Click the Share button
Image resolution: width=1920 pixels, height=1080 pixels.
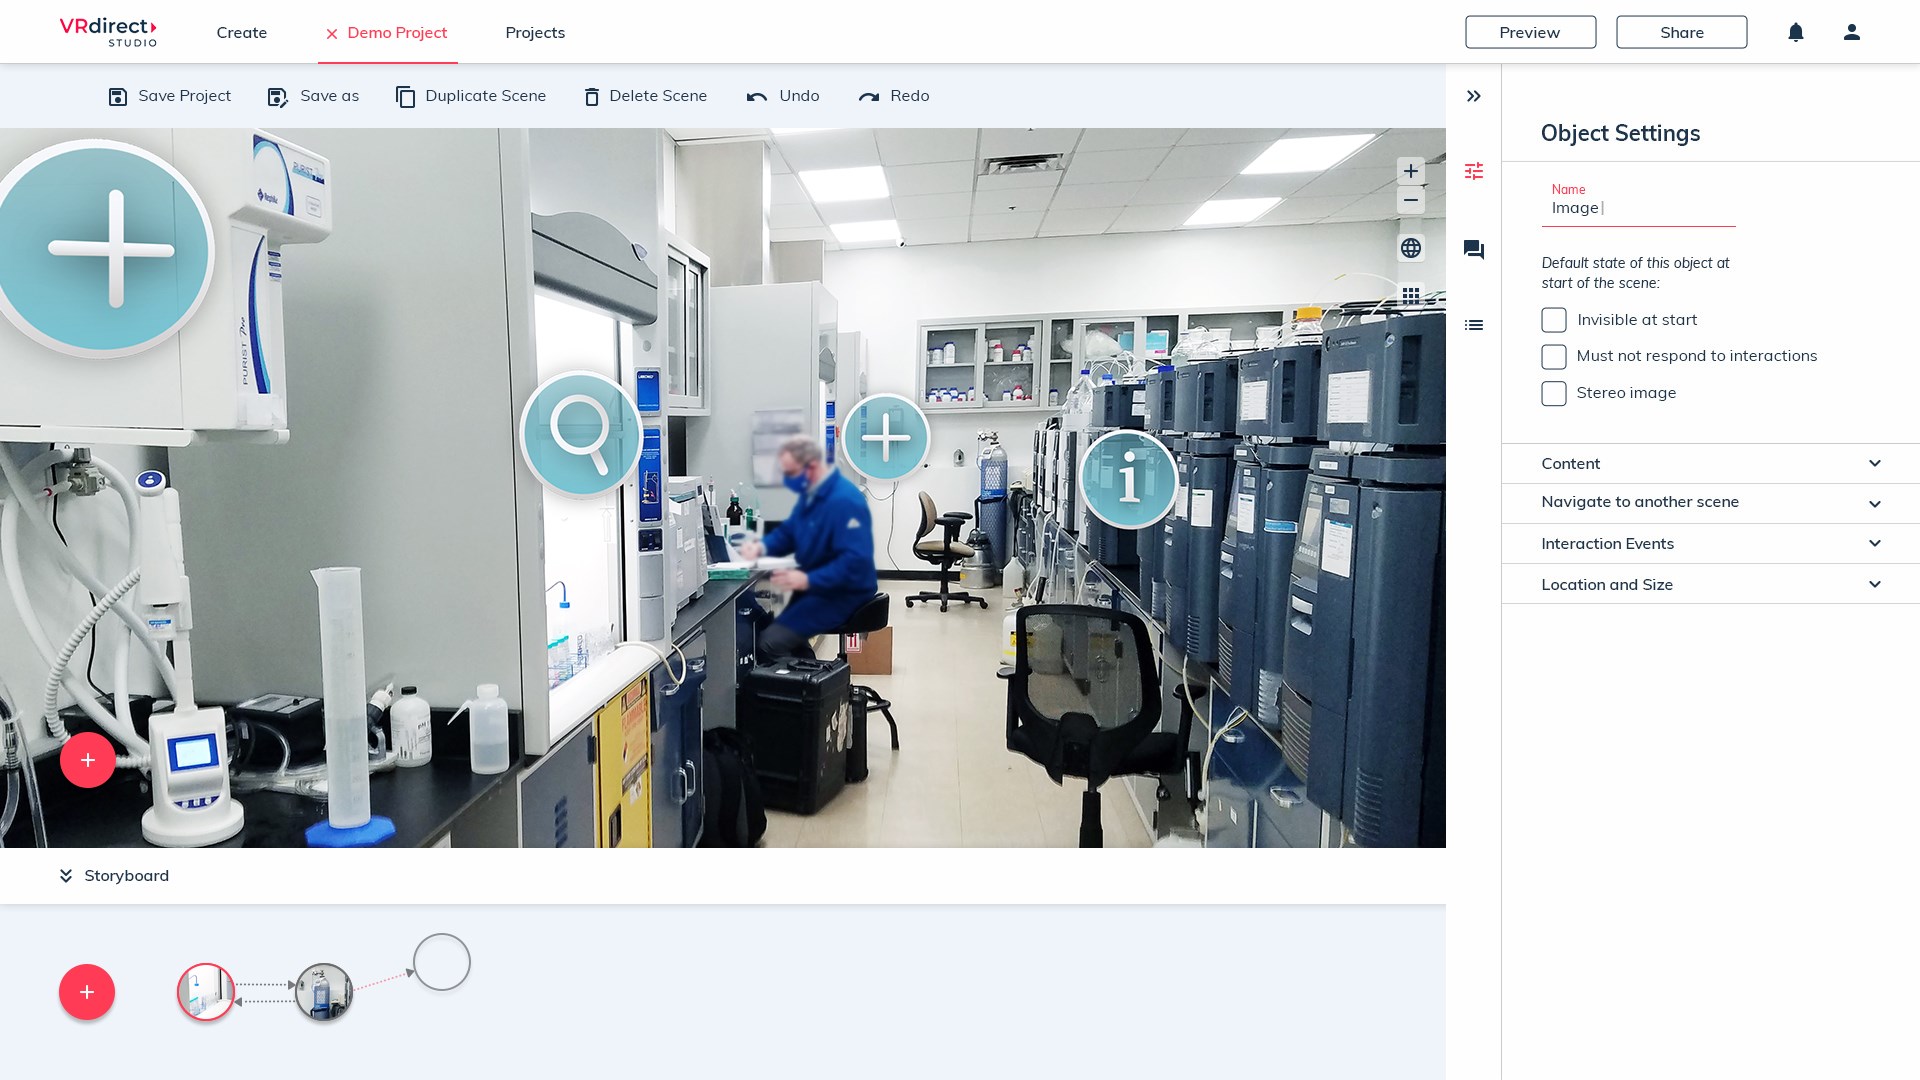pos(1681,32)
